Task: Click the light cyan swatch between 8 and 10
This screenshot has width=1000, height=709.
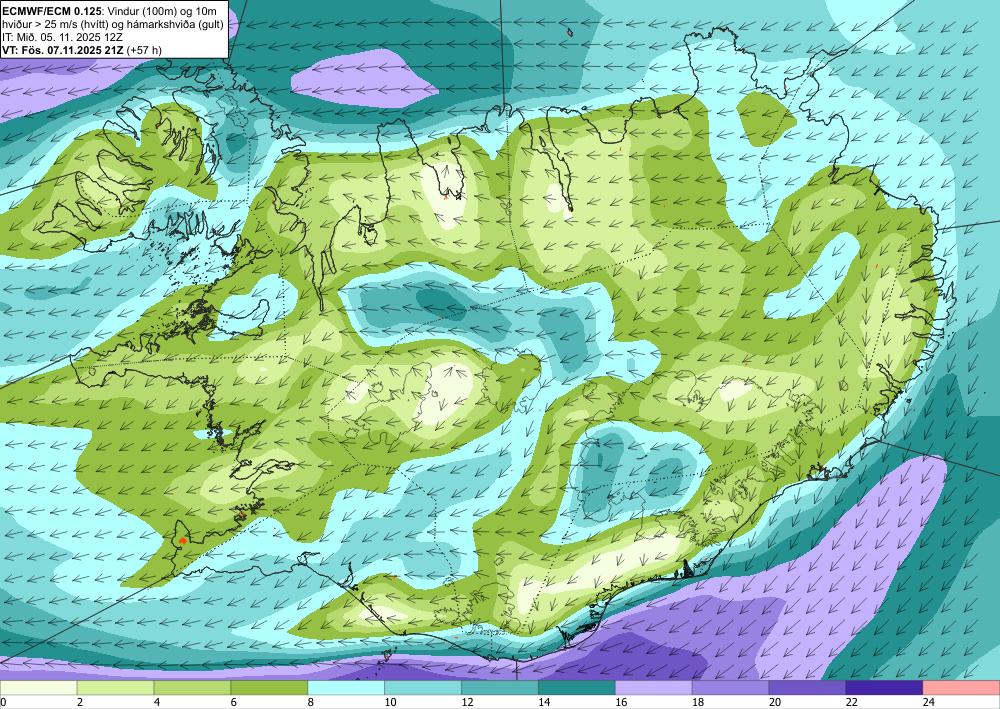Action: click(x=346, y=688)
